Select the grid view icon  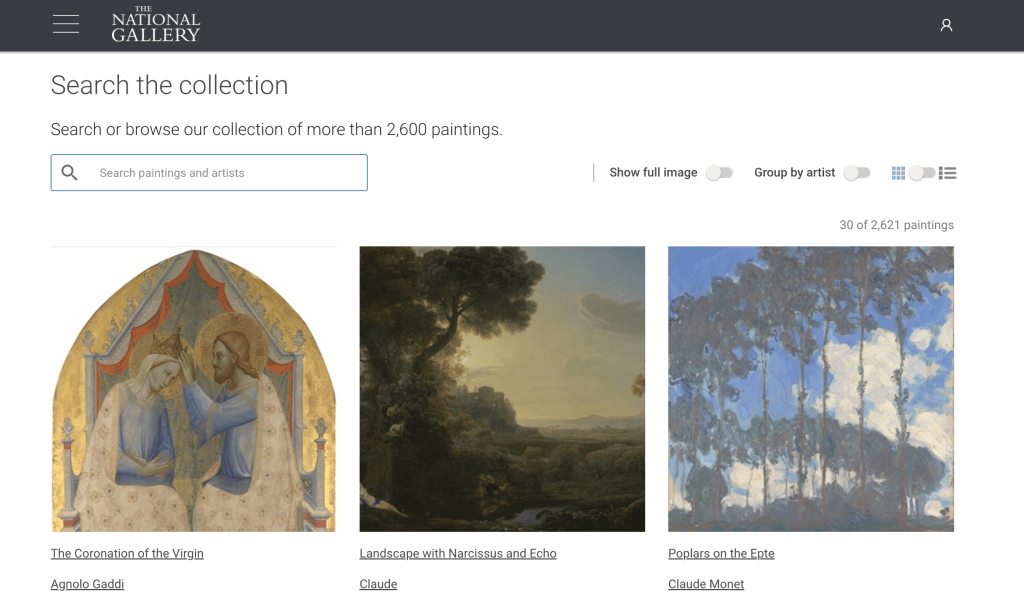click(x=898, y=173)
